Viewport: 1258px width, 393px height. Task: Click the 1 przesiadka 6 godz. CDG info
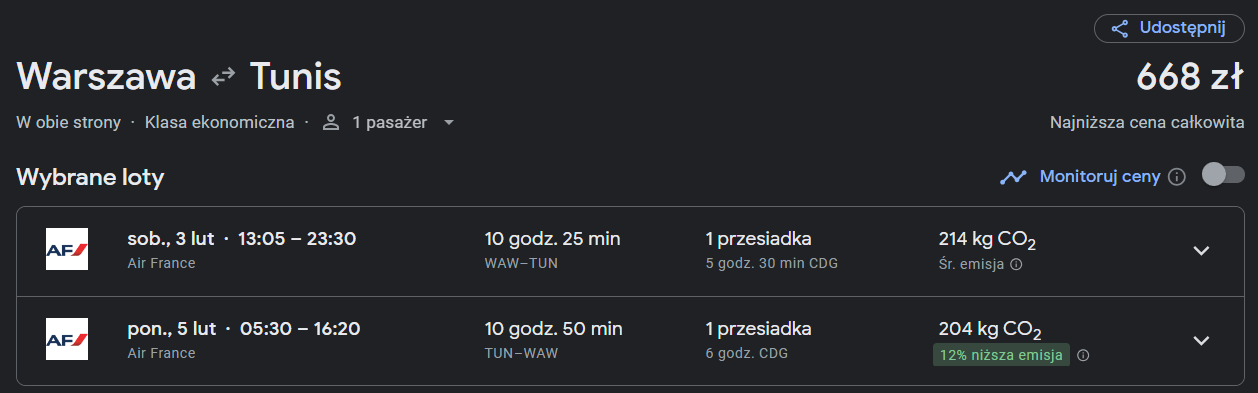[x=758, y=340]
